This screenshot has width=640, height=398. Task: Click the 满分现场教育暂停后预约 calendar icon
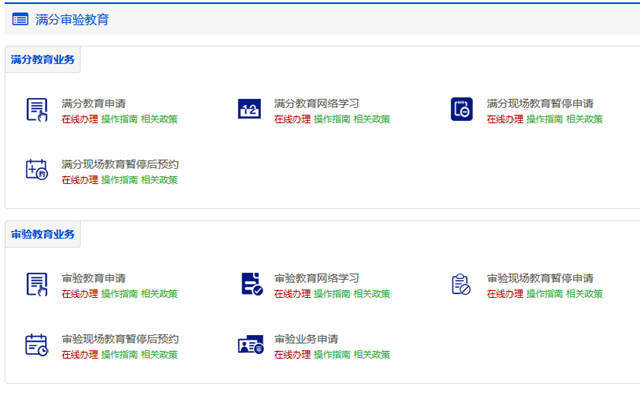click(37, 169)
